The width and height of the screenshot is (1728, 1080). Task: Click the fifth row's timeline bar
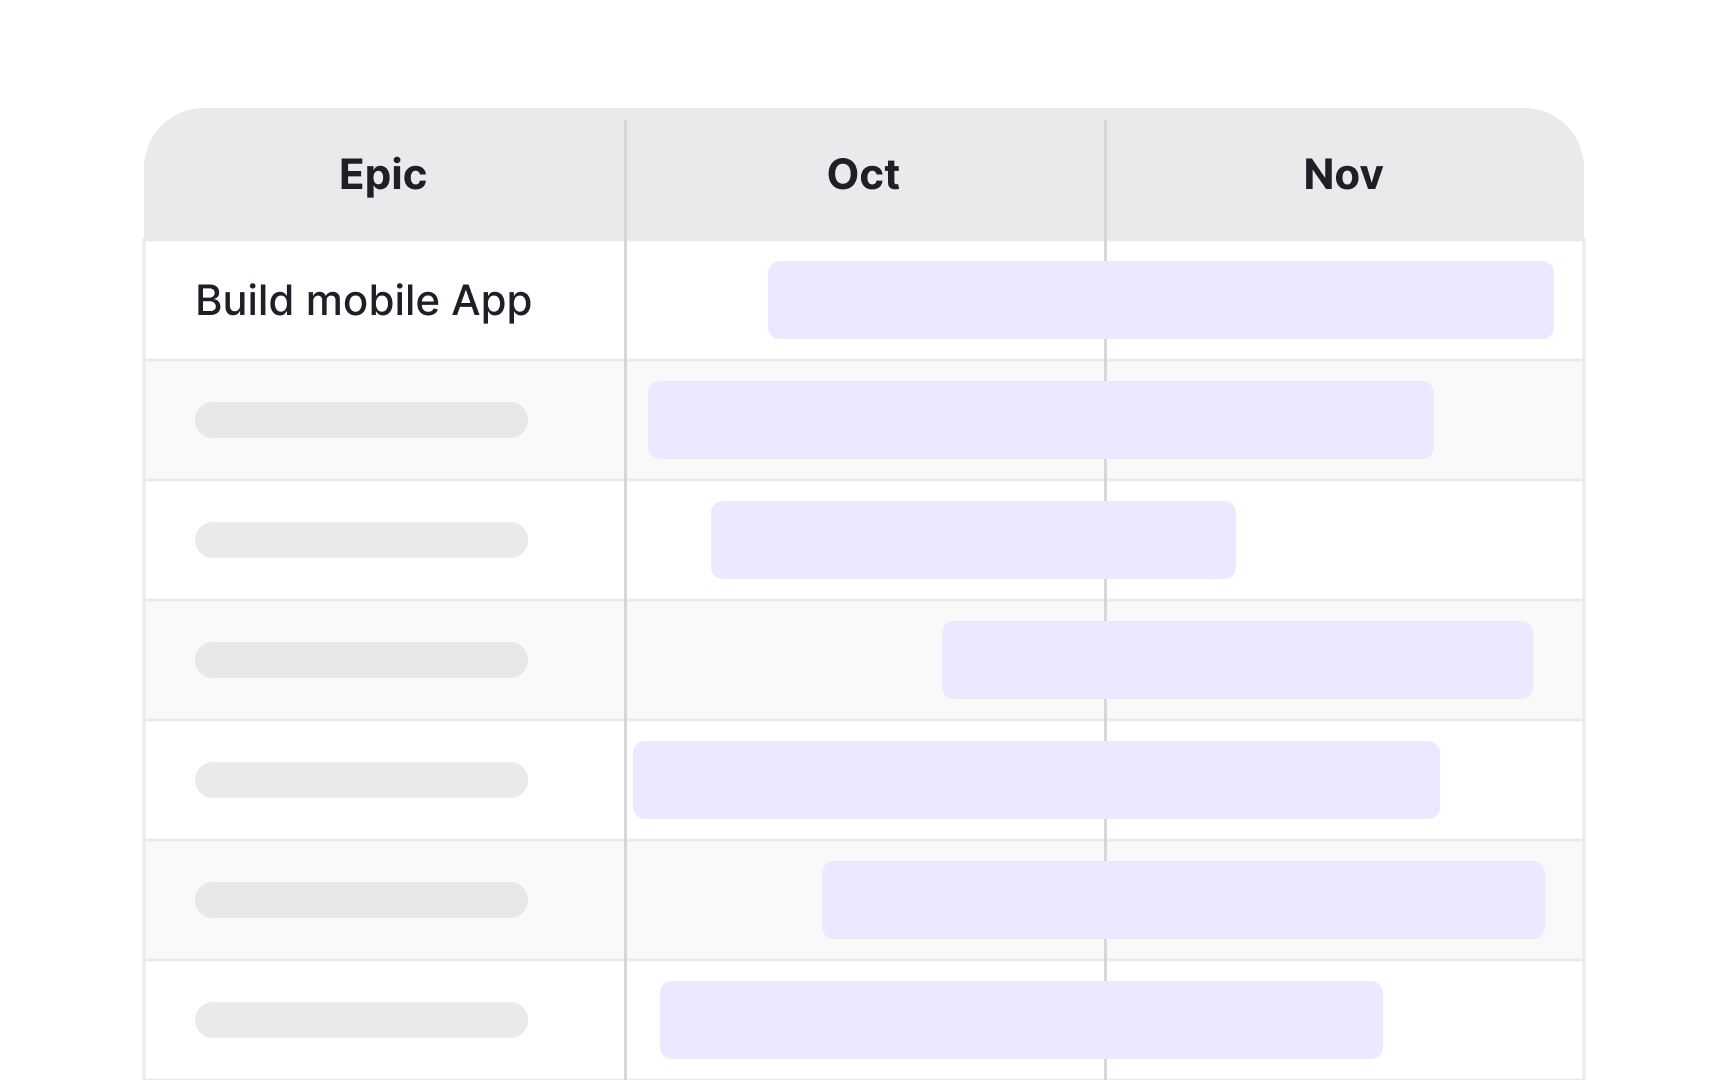pos(1036,780)
